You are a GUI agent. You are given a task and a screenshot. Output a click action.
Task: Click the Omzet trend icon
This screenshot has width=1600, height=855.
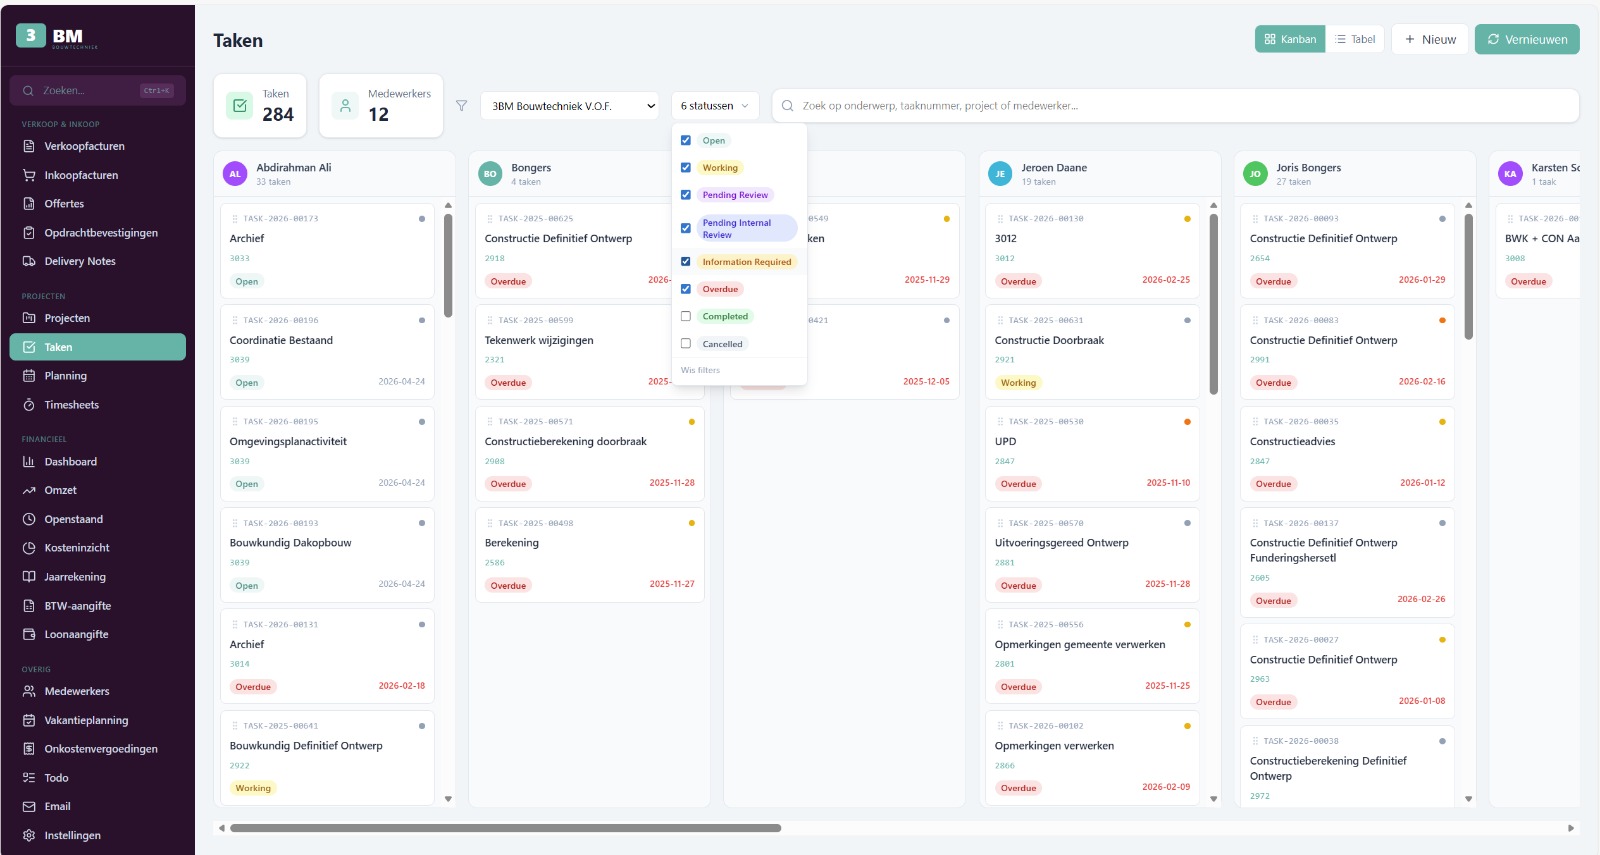29,491
